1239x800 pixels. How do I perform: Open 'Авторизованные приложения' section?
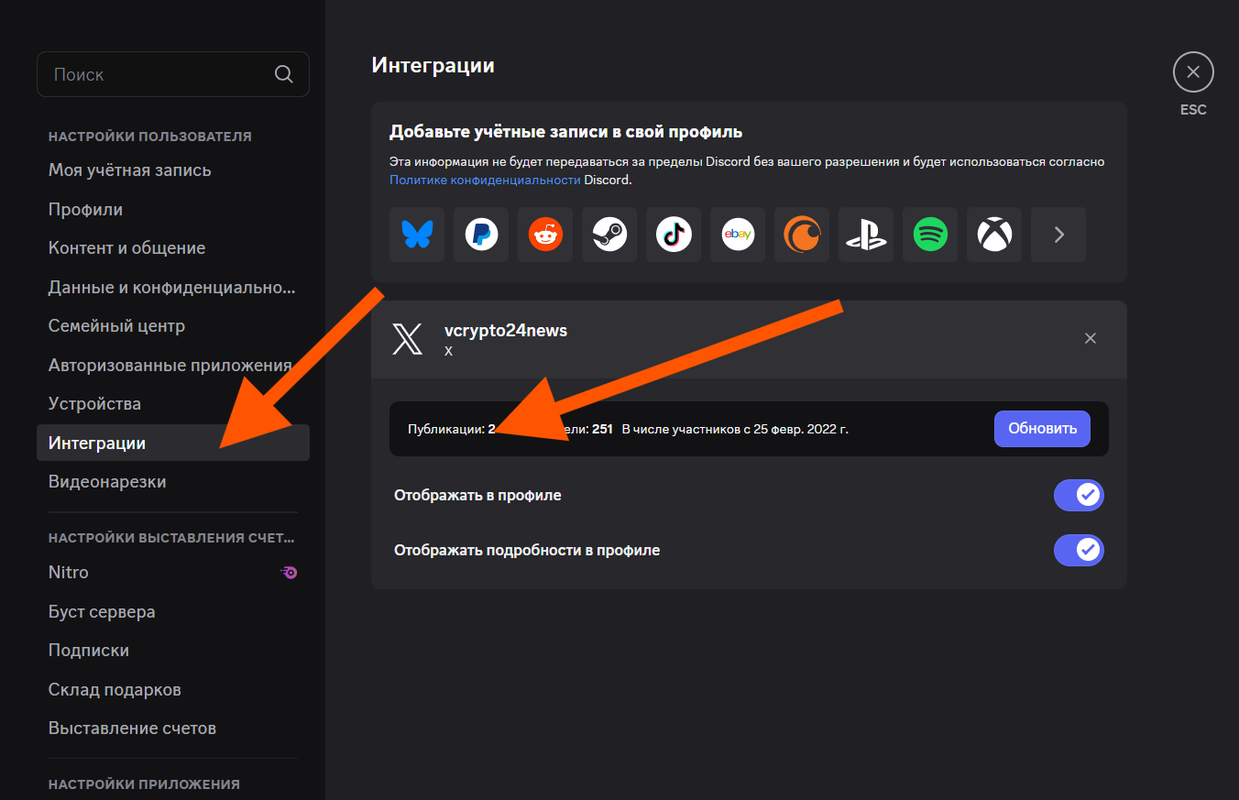(x=173, y=365)
